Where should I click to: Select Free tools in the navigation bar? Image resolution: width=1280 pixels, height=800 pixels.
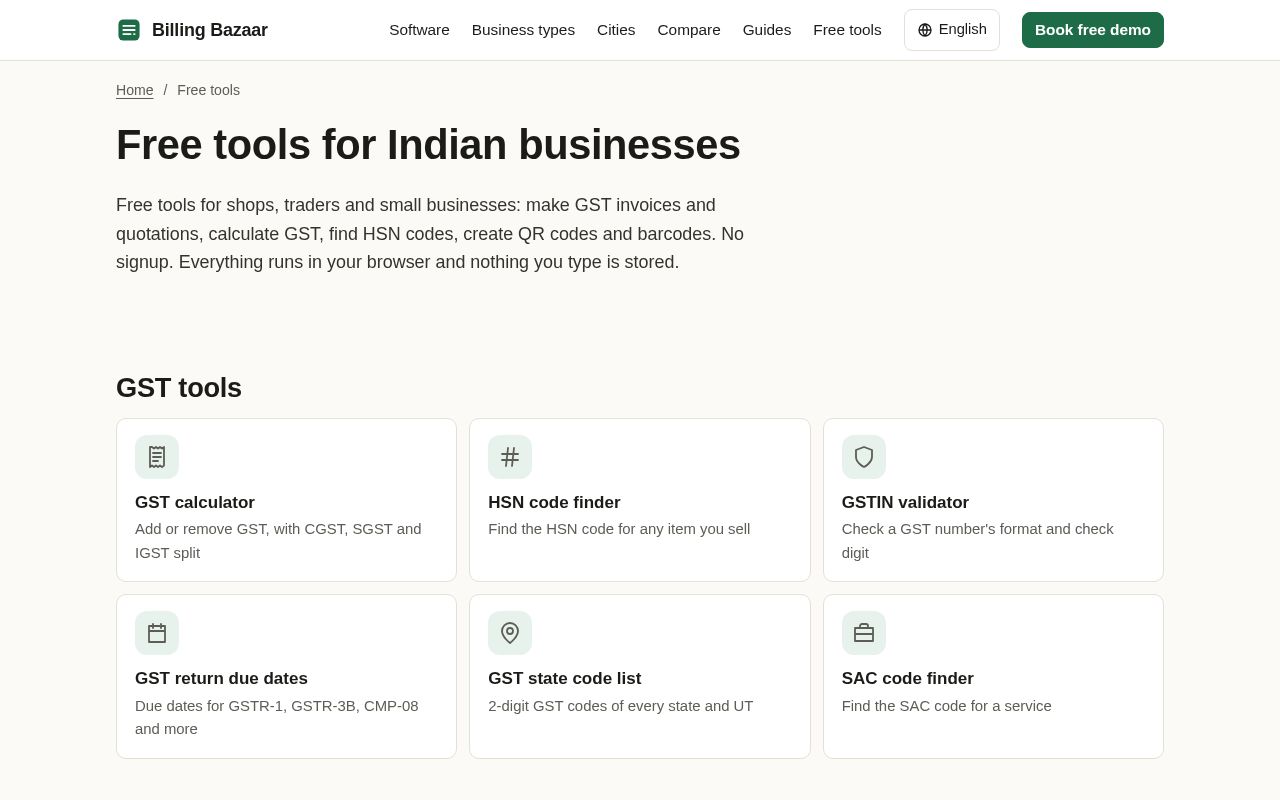point(847,30)
